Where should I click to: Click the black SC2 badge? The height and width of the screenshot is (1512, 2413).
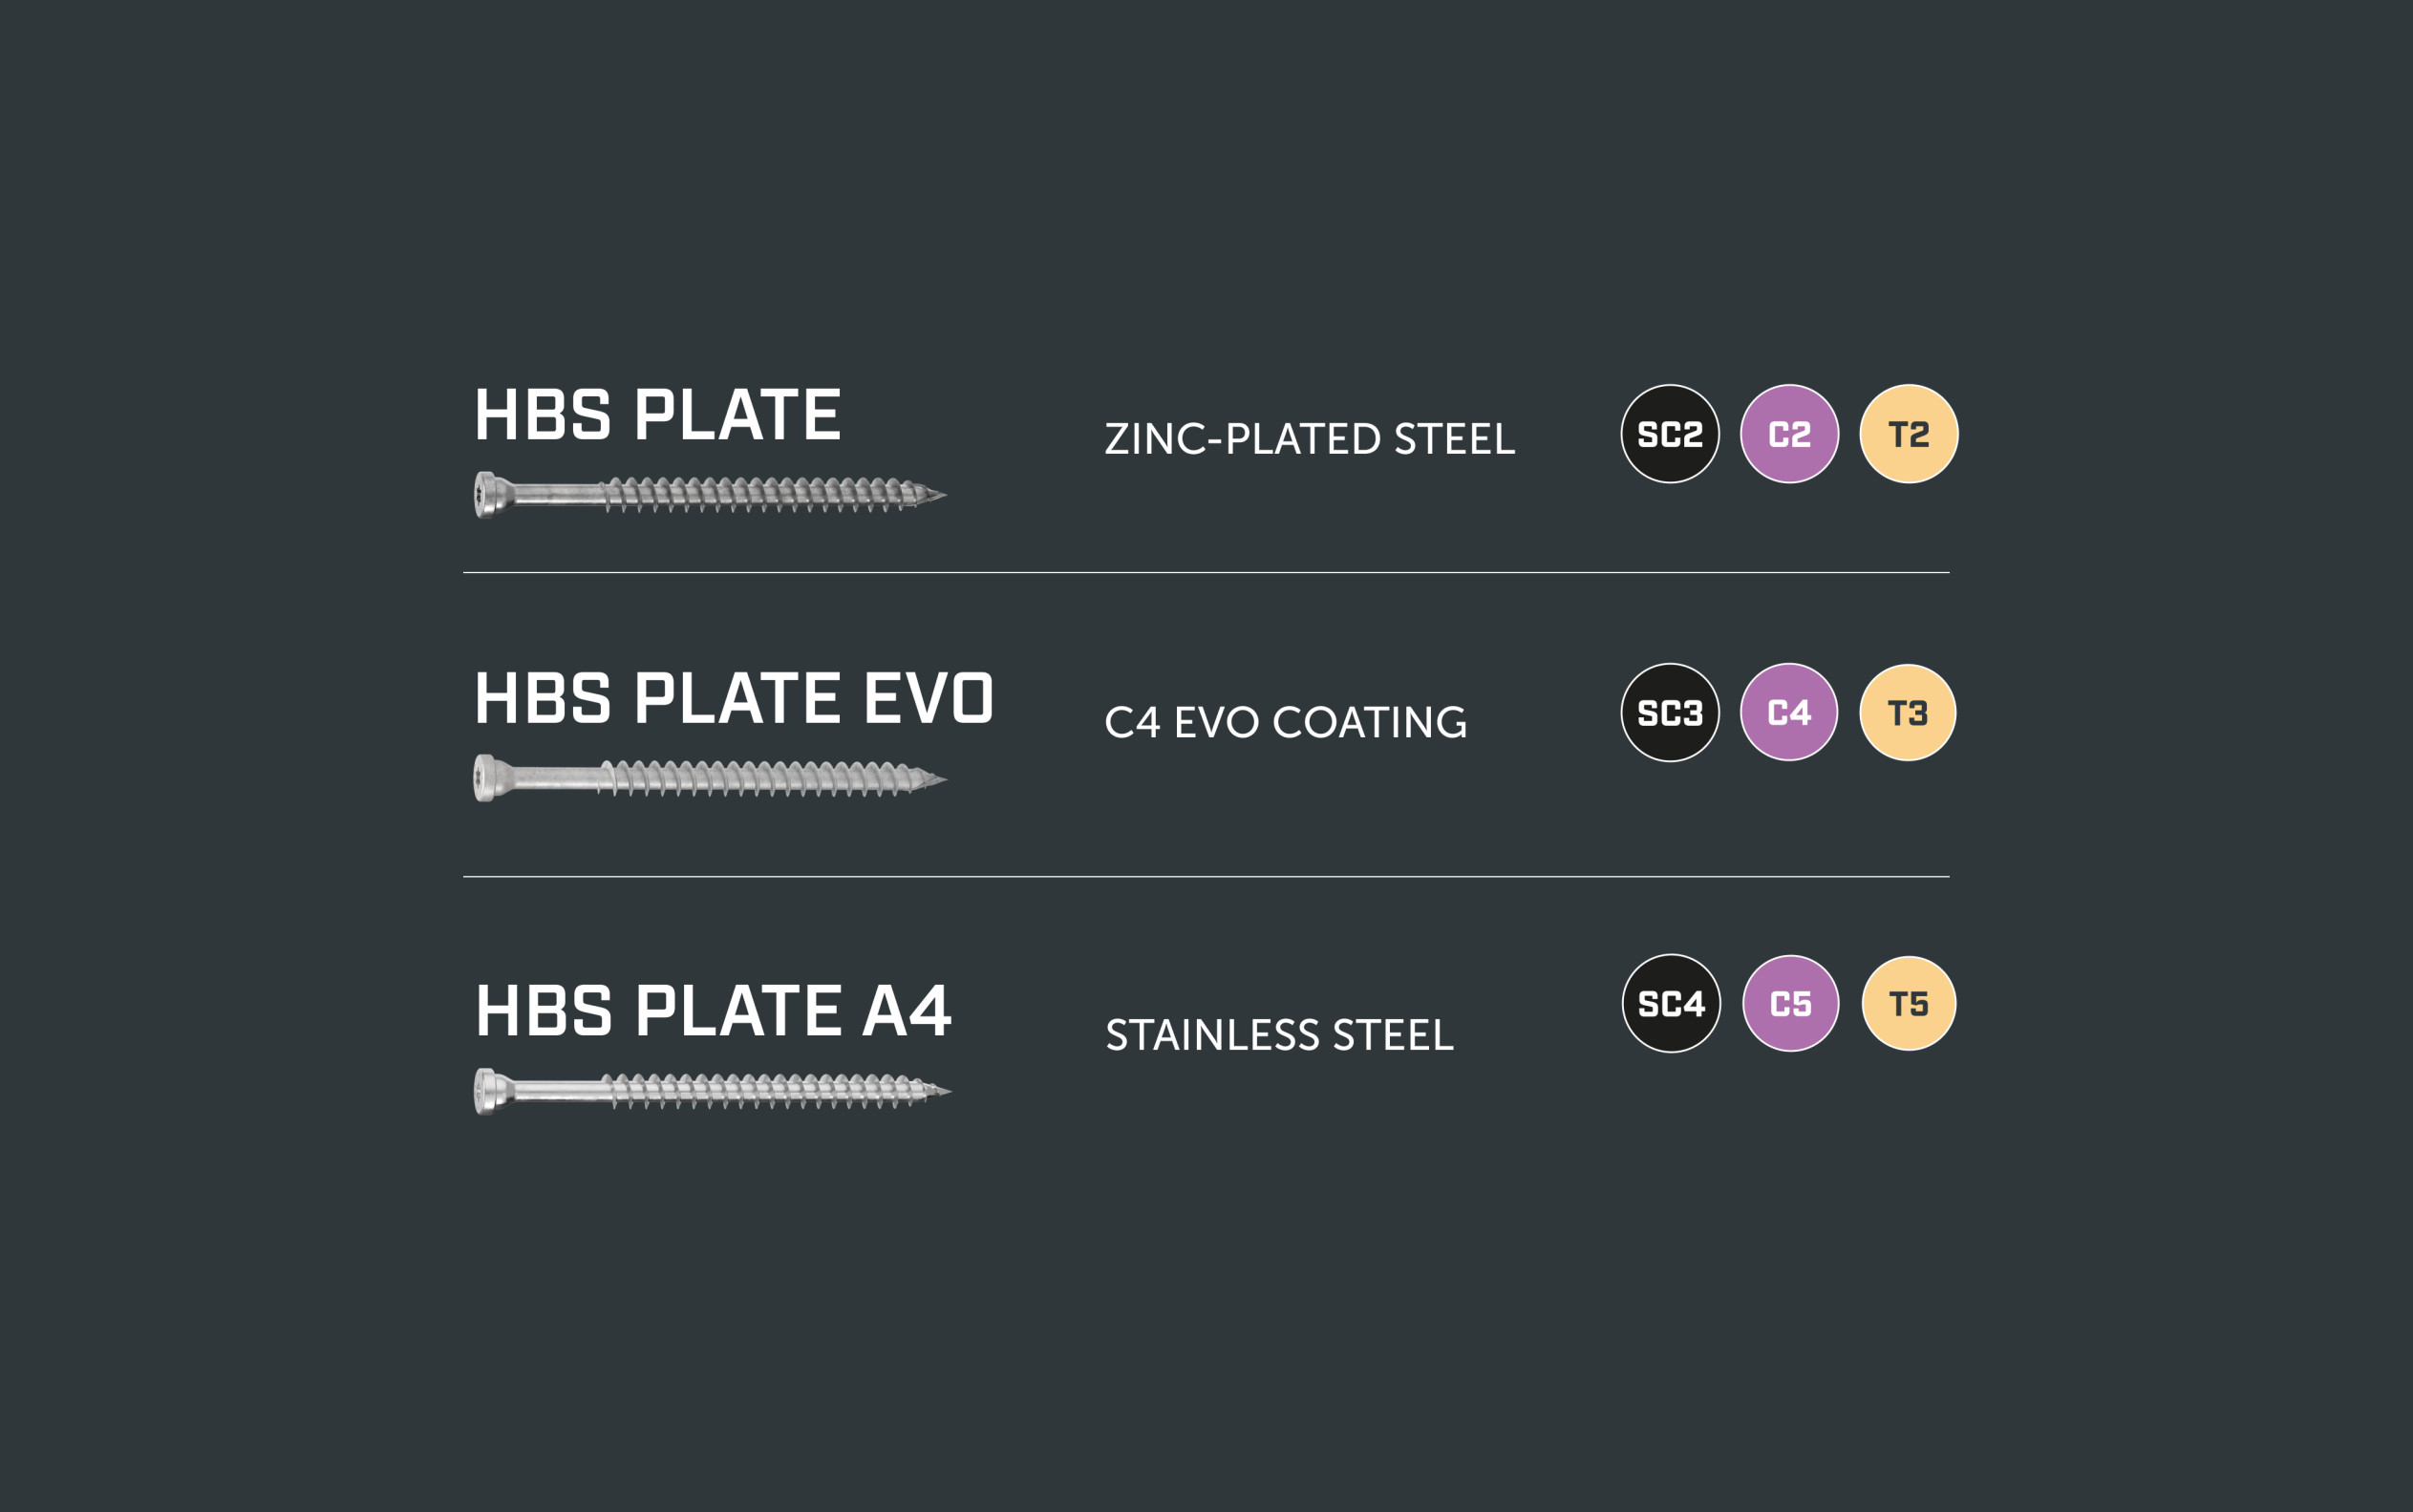[1669, 434]
